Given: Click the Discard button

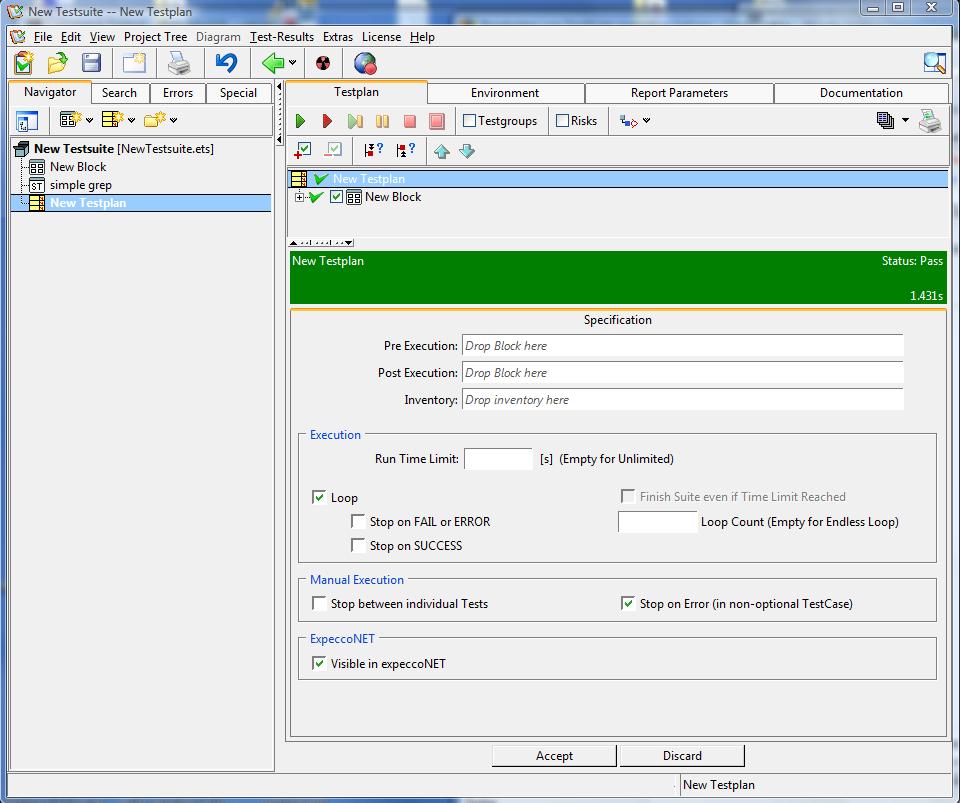Looking at the screenshot, I should click(682, 756).
